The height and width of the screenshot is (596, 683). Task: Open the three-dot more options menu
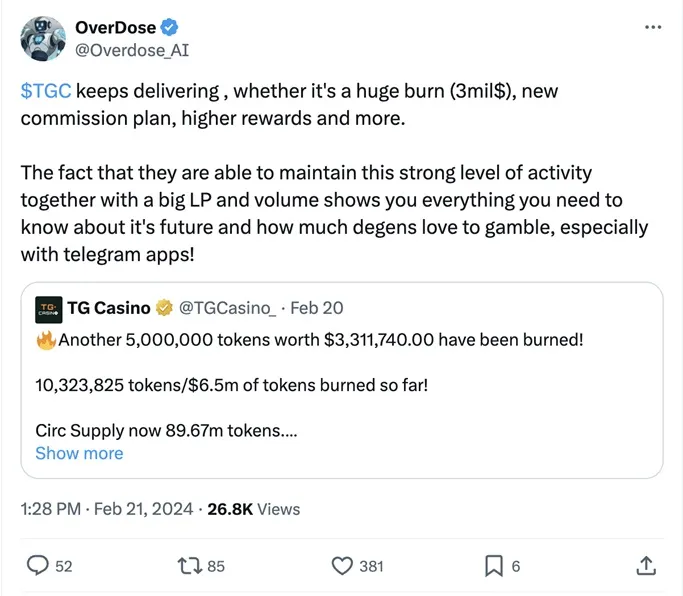(x=653, y=27)
